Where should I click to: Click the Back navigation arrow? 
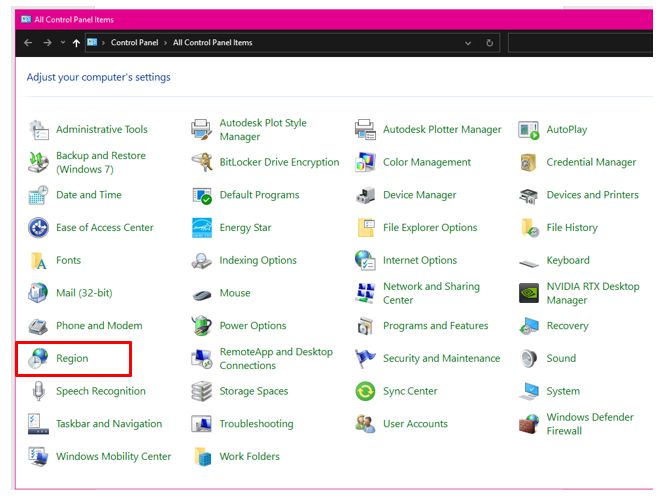pos(28,43)
